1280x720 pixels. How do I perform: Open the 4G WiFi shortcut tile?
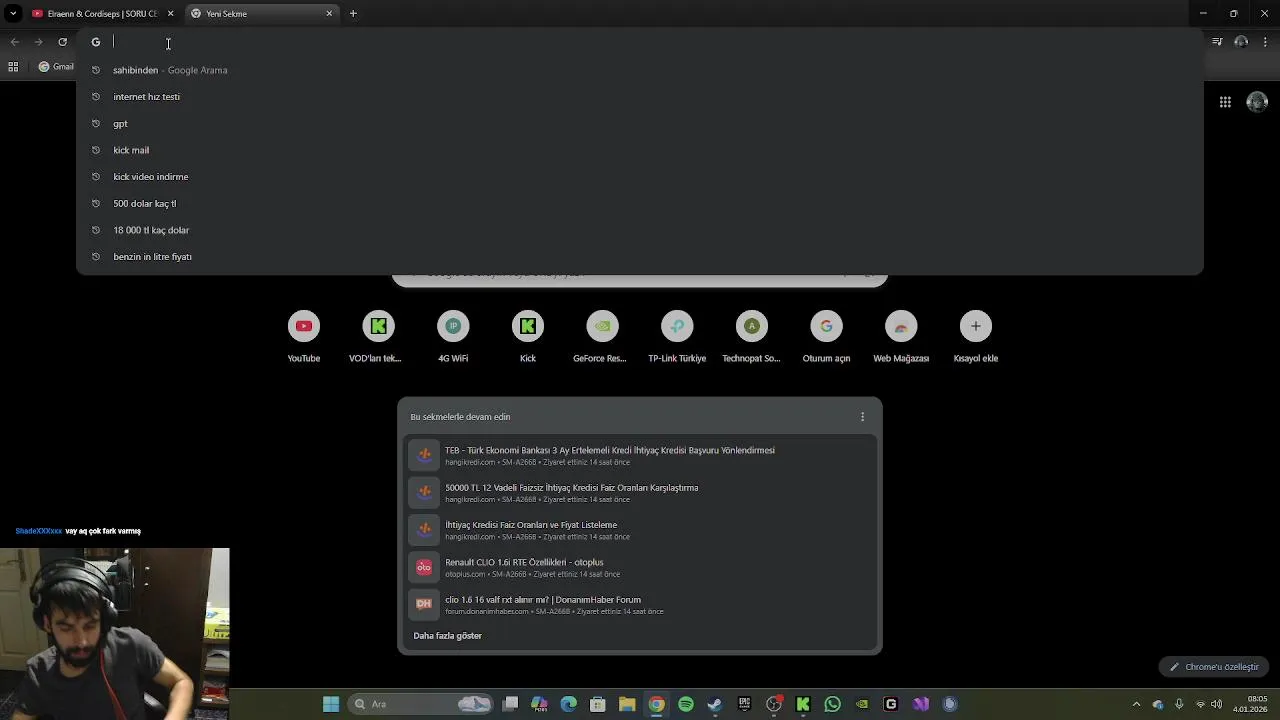[453, 337]
